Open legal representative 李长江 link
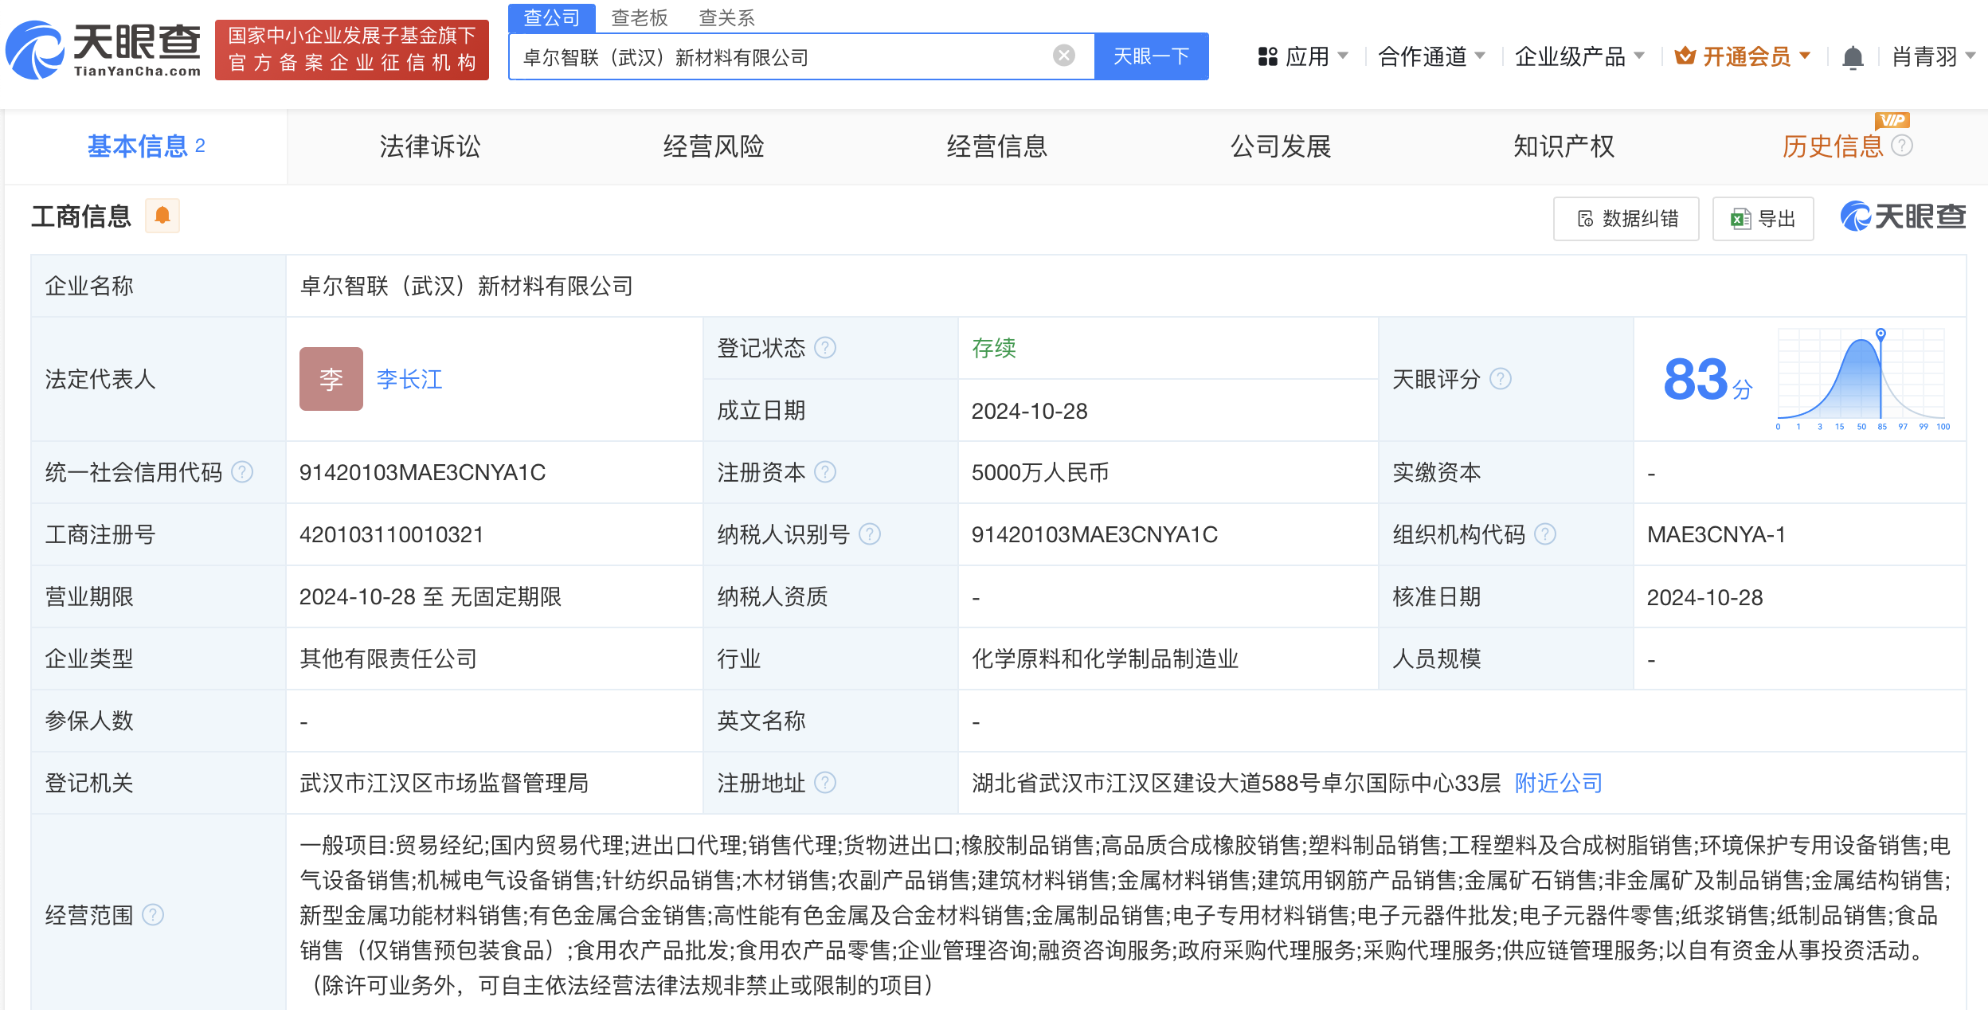 409,379
